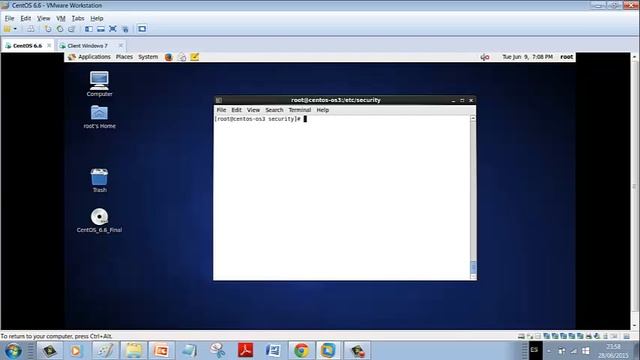640x360 pixels.
Task: Select the CentOS_6.6_Final disc icon
Action: click(99, 220)
